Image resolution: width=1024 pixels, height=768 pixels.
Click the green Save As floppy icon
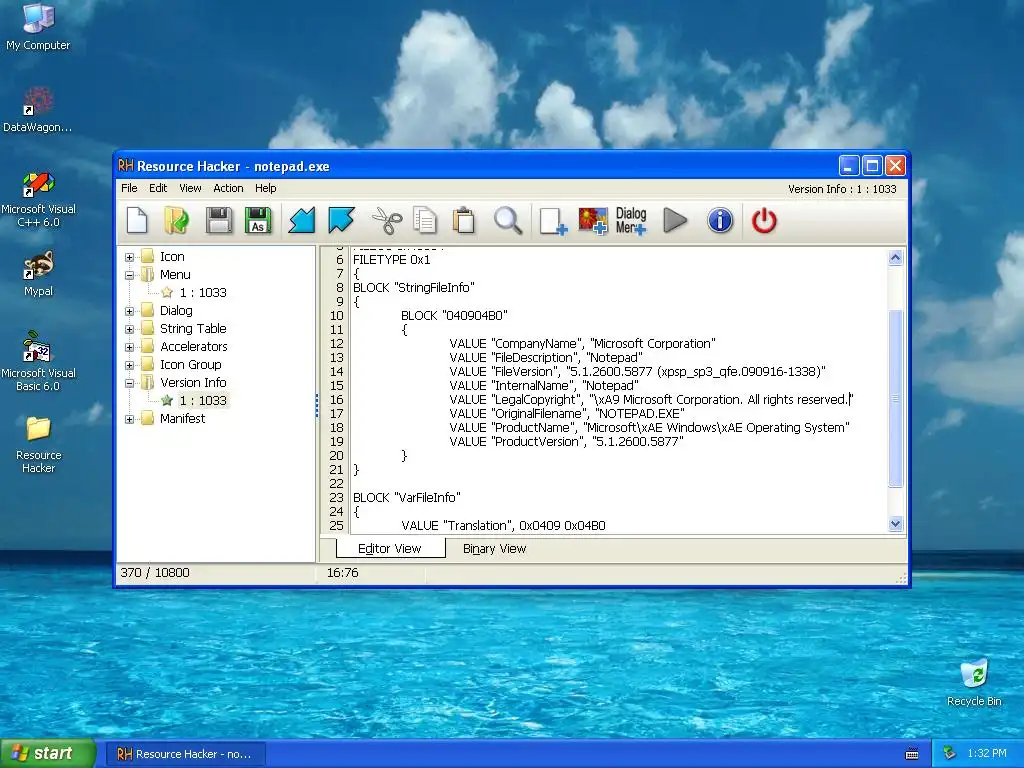(258, 220)
